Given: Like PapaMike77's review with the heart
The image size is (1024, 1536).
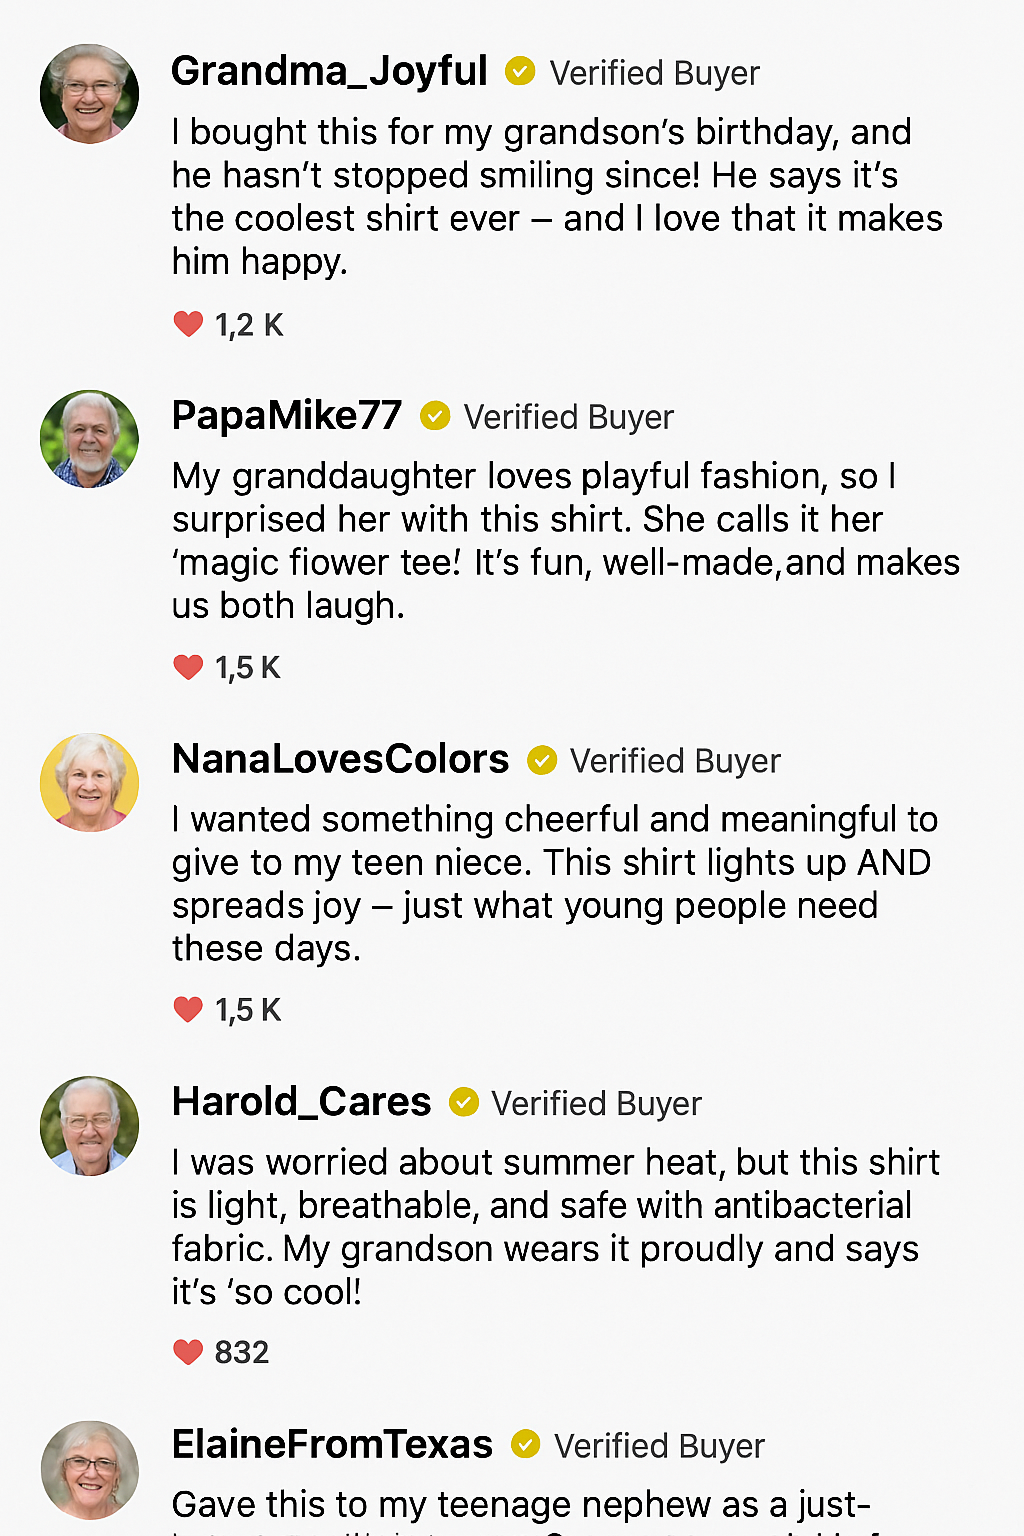Looking at the screenshot, I should (188, 667).
